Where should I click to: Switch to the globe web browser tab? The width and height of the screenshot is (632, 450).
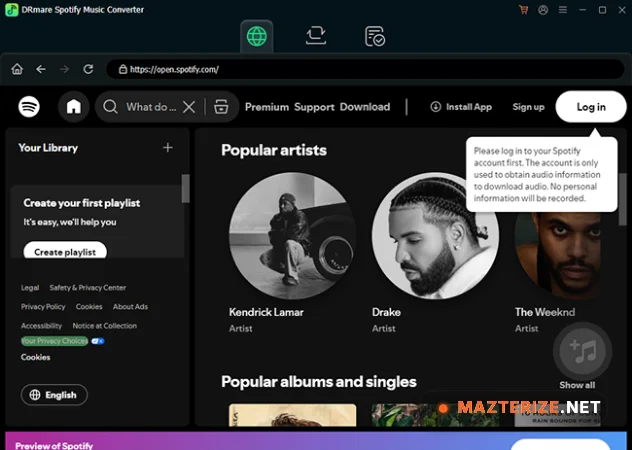point(257,36)
